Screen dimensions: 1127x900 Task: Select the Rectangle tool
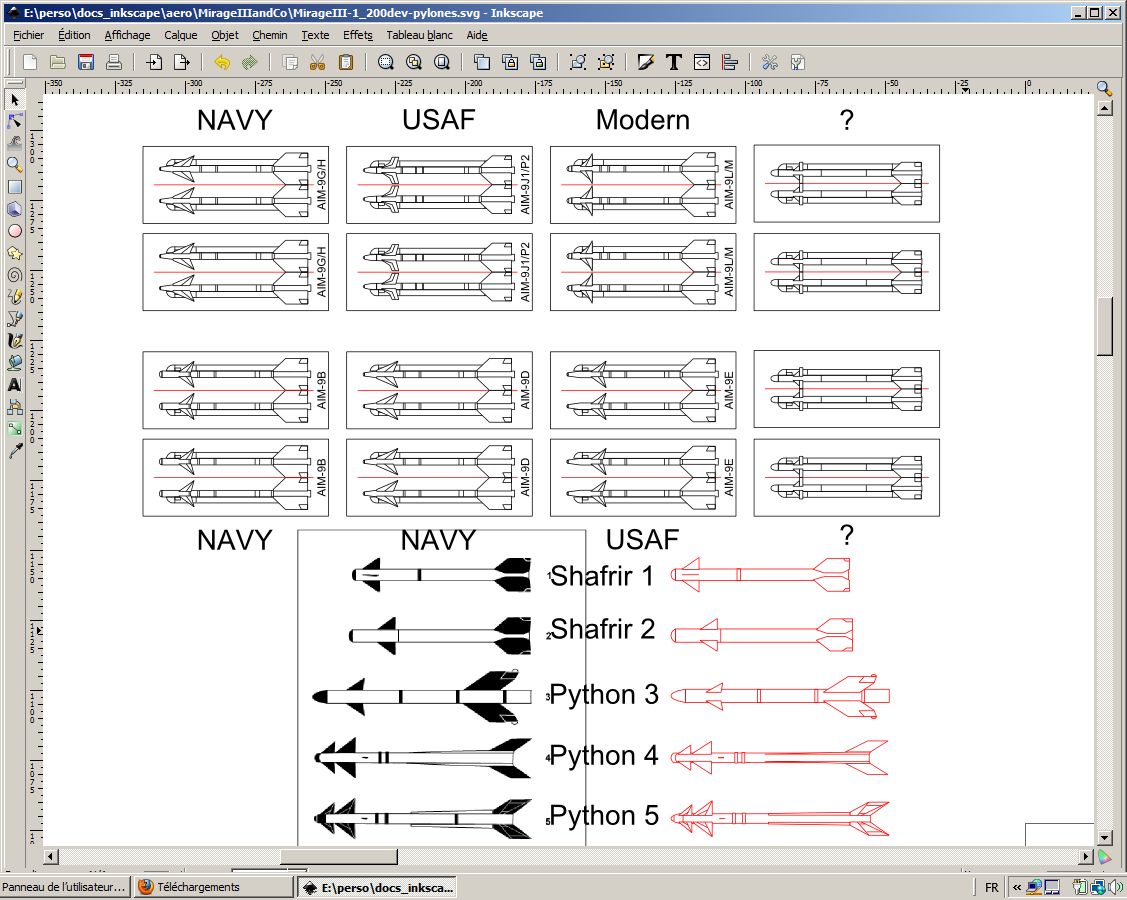[15, 187]
